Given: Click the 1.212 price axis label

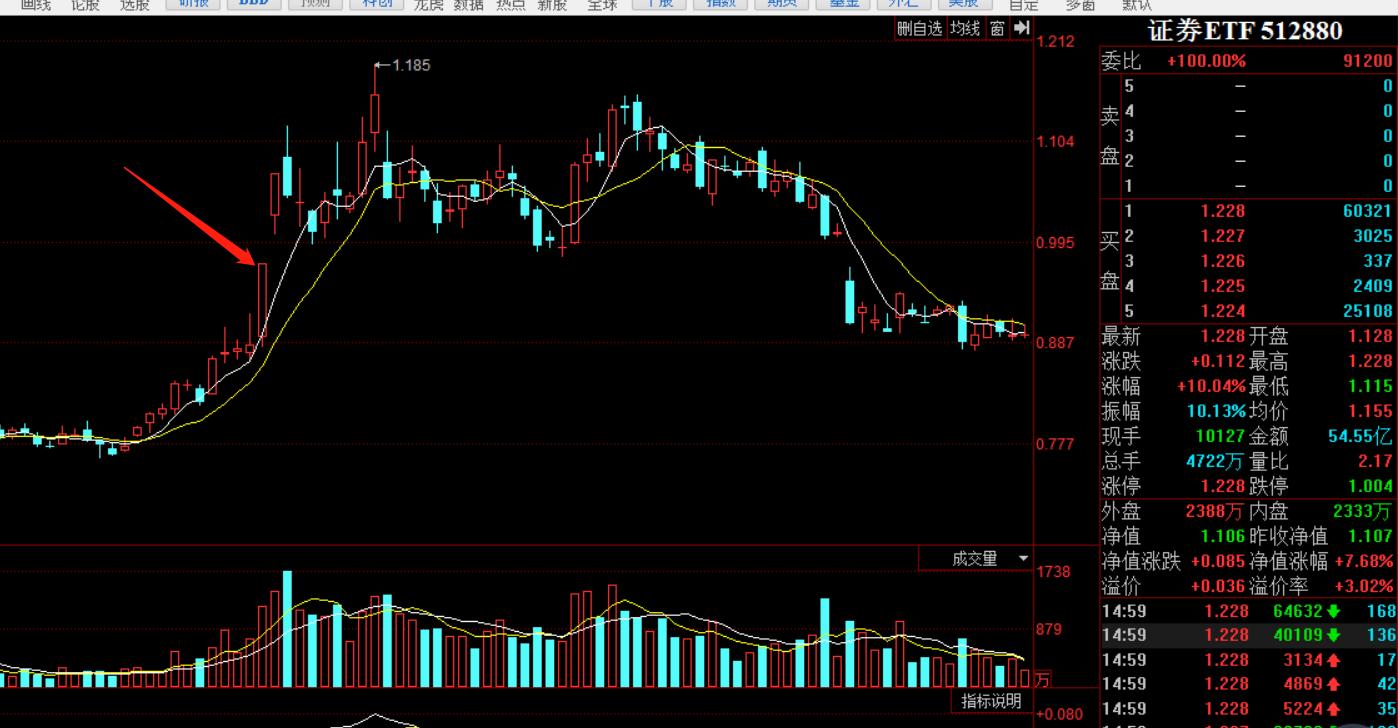Looking at the screenshot, I should pos(1057,41).
